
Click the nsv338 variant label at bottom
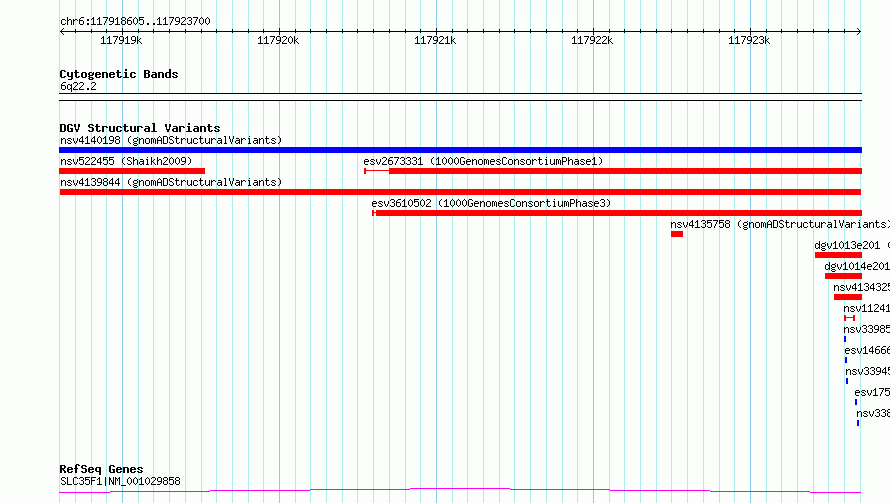click(x=873, y=413)
